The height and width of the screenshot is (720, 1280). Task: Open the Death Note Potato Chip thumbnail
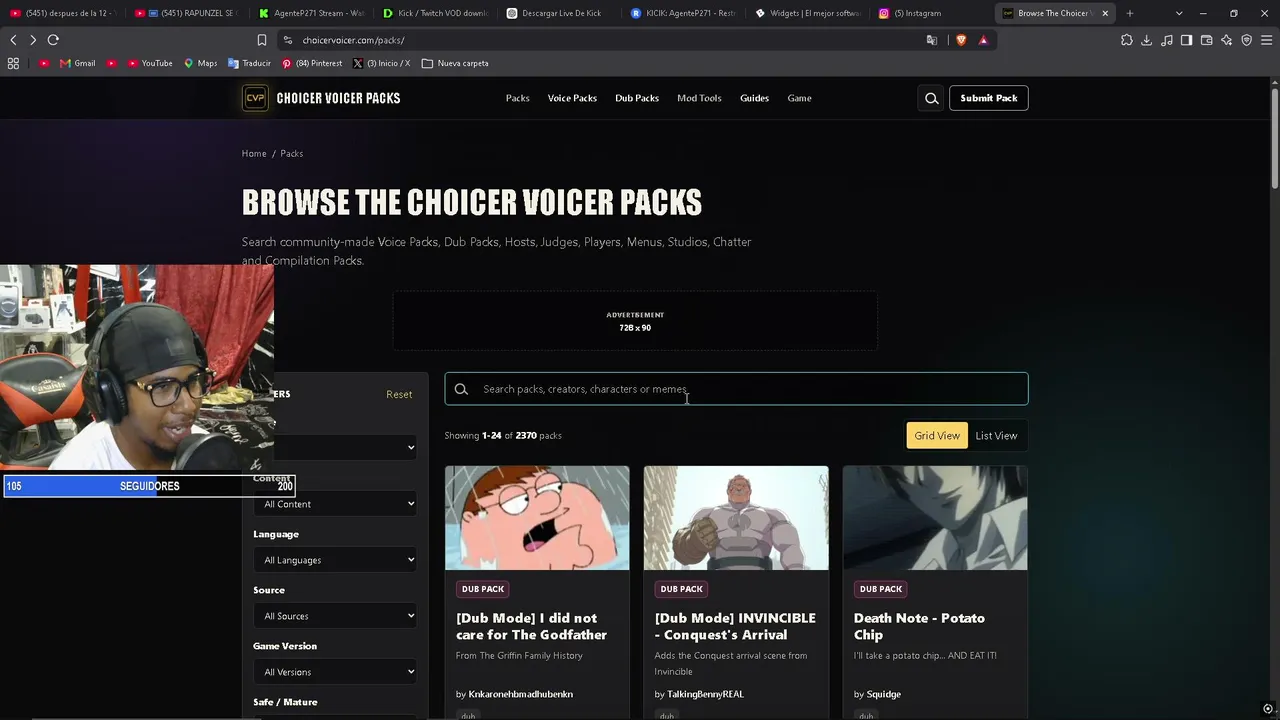(935, 518)
